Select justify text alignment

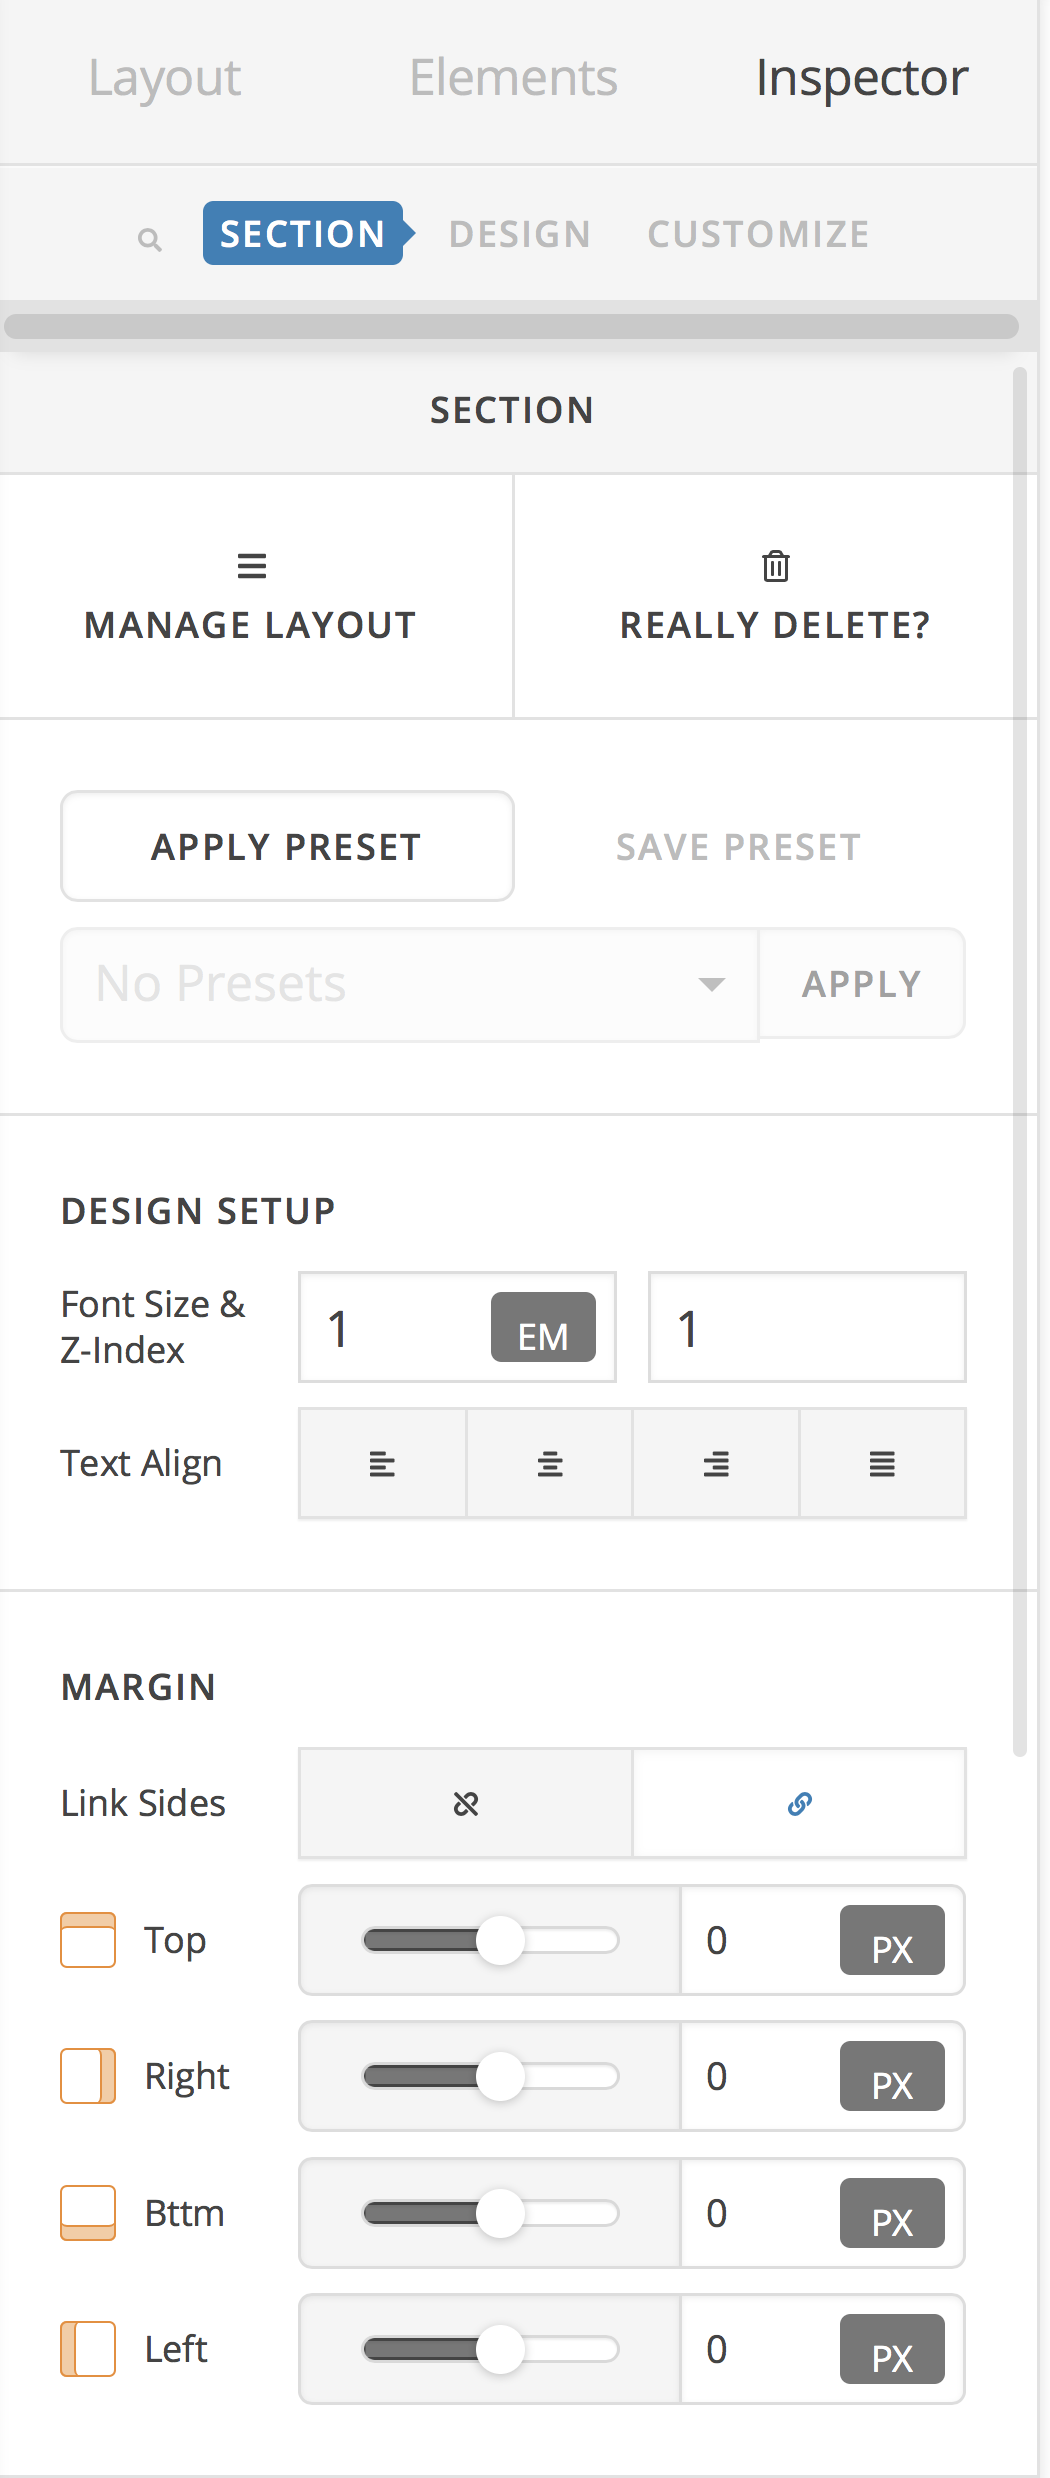click(x=882, y=1465)
